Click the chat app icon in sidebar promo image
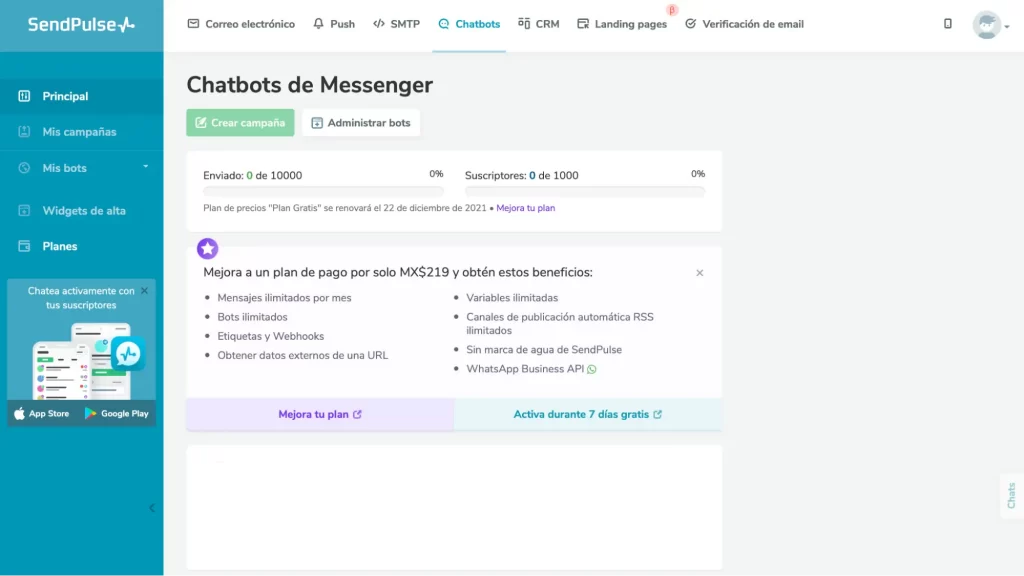The width and height of the screenshot is (1024, 576). click(127, 353)
